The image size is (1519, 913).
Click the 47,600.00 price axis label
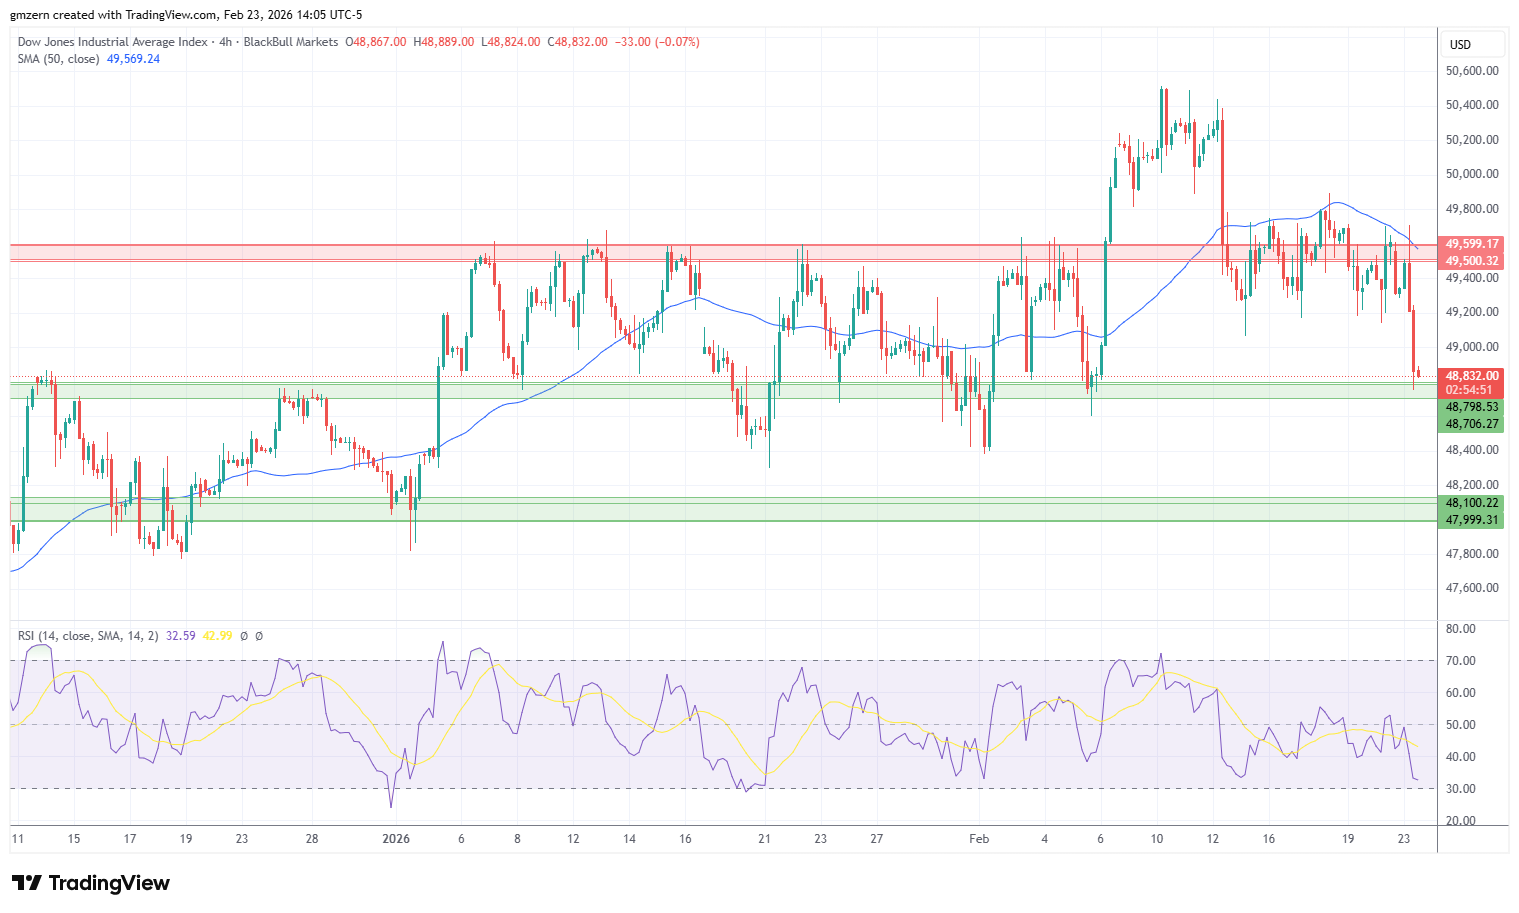(x=1473, y=588)
